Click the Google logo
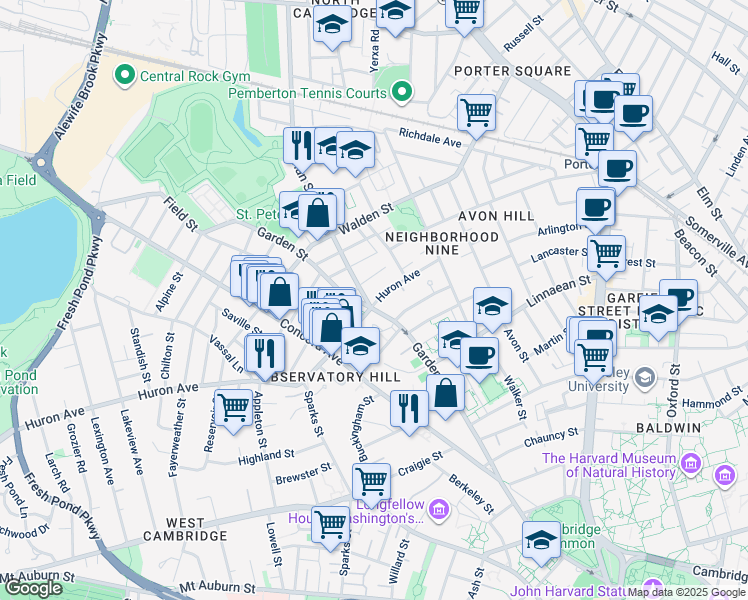This screenshot has width=748, height=600. 34,588
